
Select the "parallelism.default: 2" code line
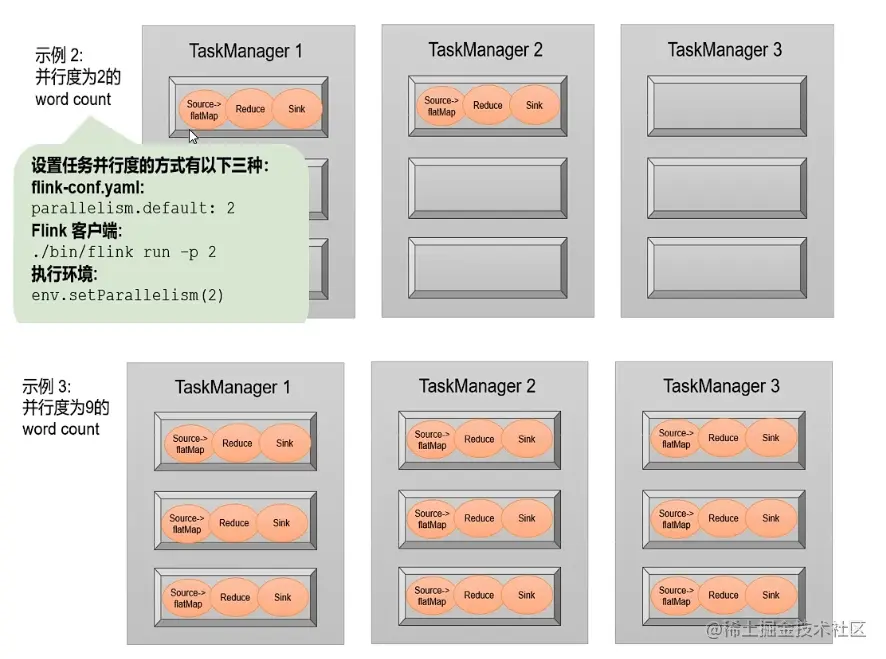pos(133,208)
